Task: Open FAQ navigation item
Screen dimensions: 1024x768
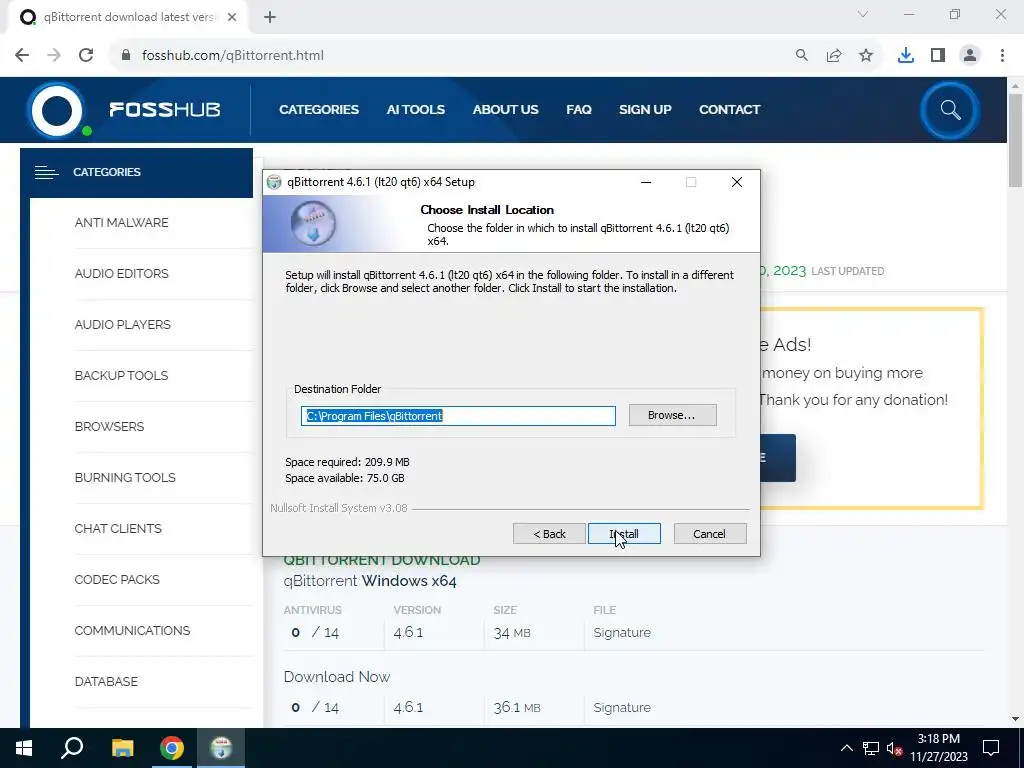Action: pyautogui.click(x=579, y=110)
